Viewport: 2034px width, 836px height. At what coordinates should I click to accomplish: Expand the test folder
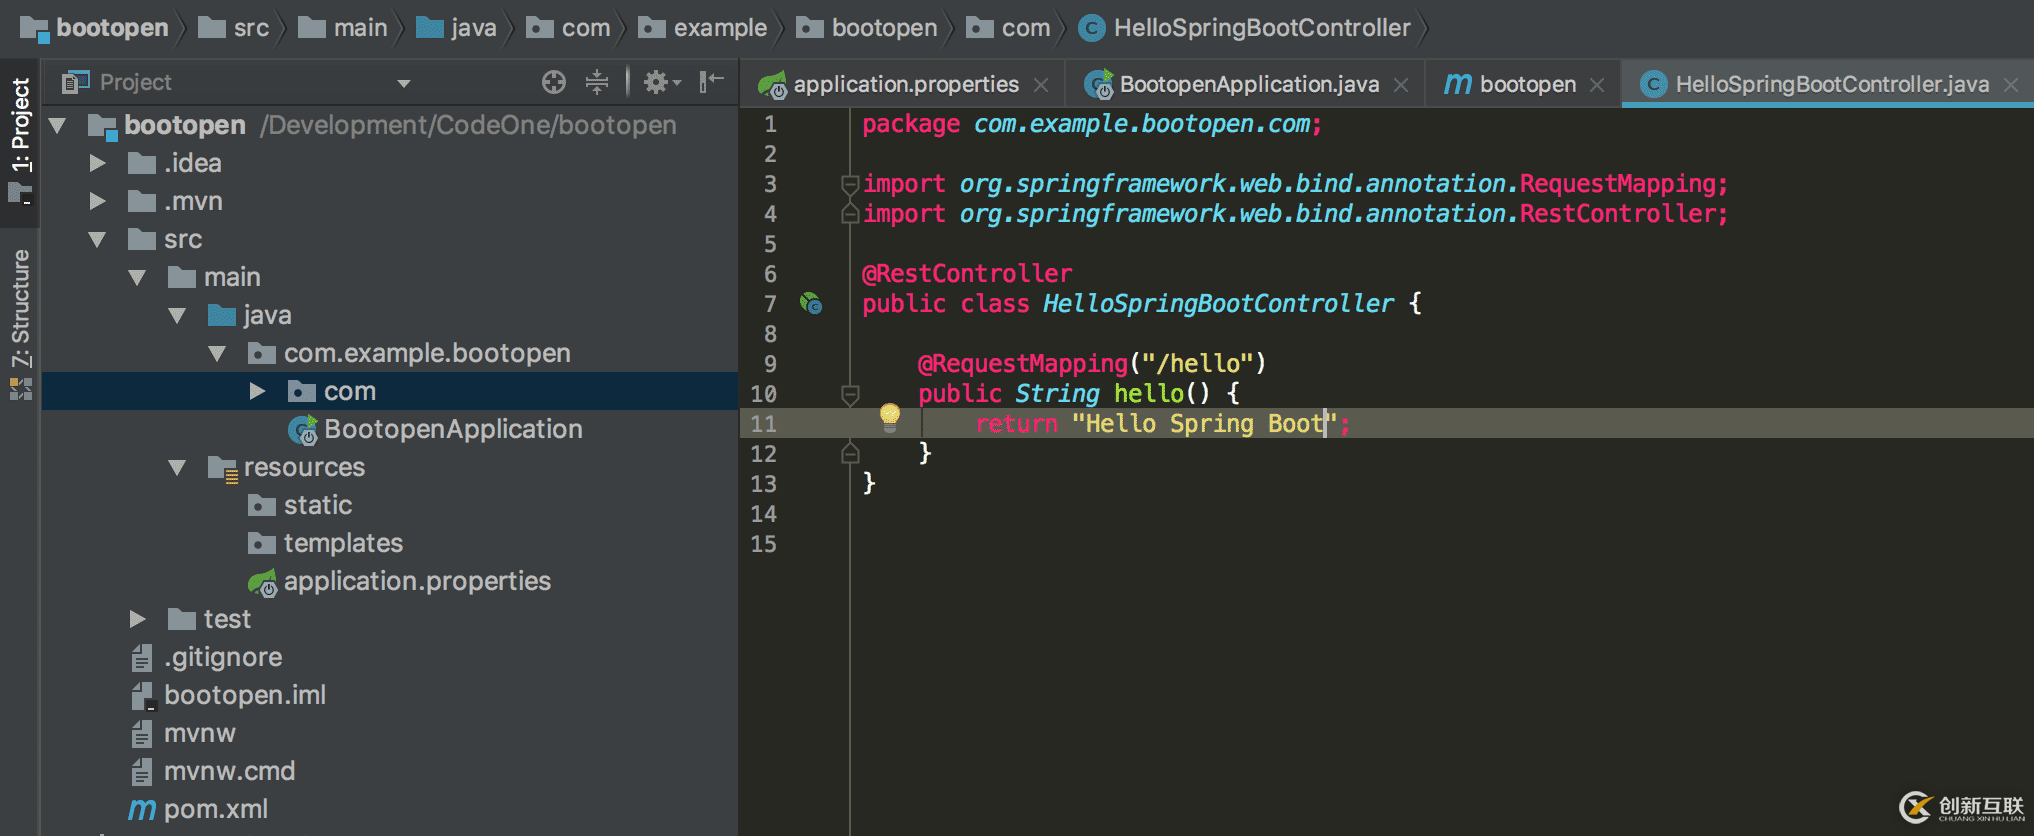pyautogui.click(x=137, y=619)
